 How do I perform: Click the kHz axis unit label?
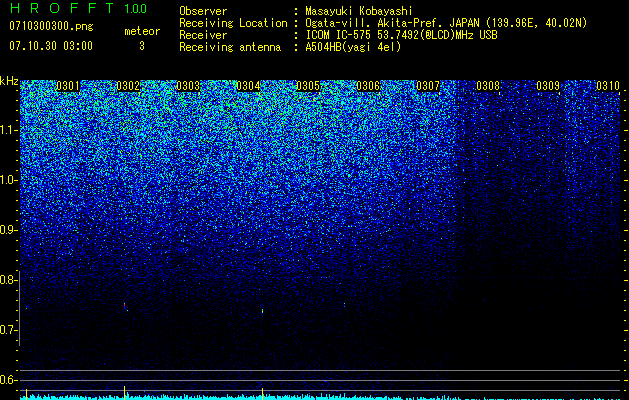(x=9, y=81)
